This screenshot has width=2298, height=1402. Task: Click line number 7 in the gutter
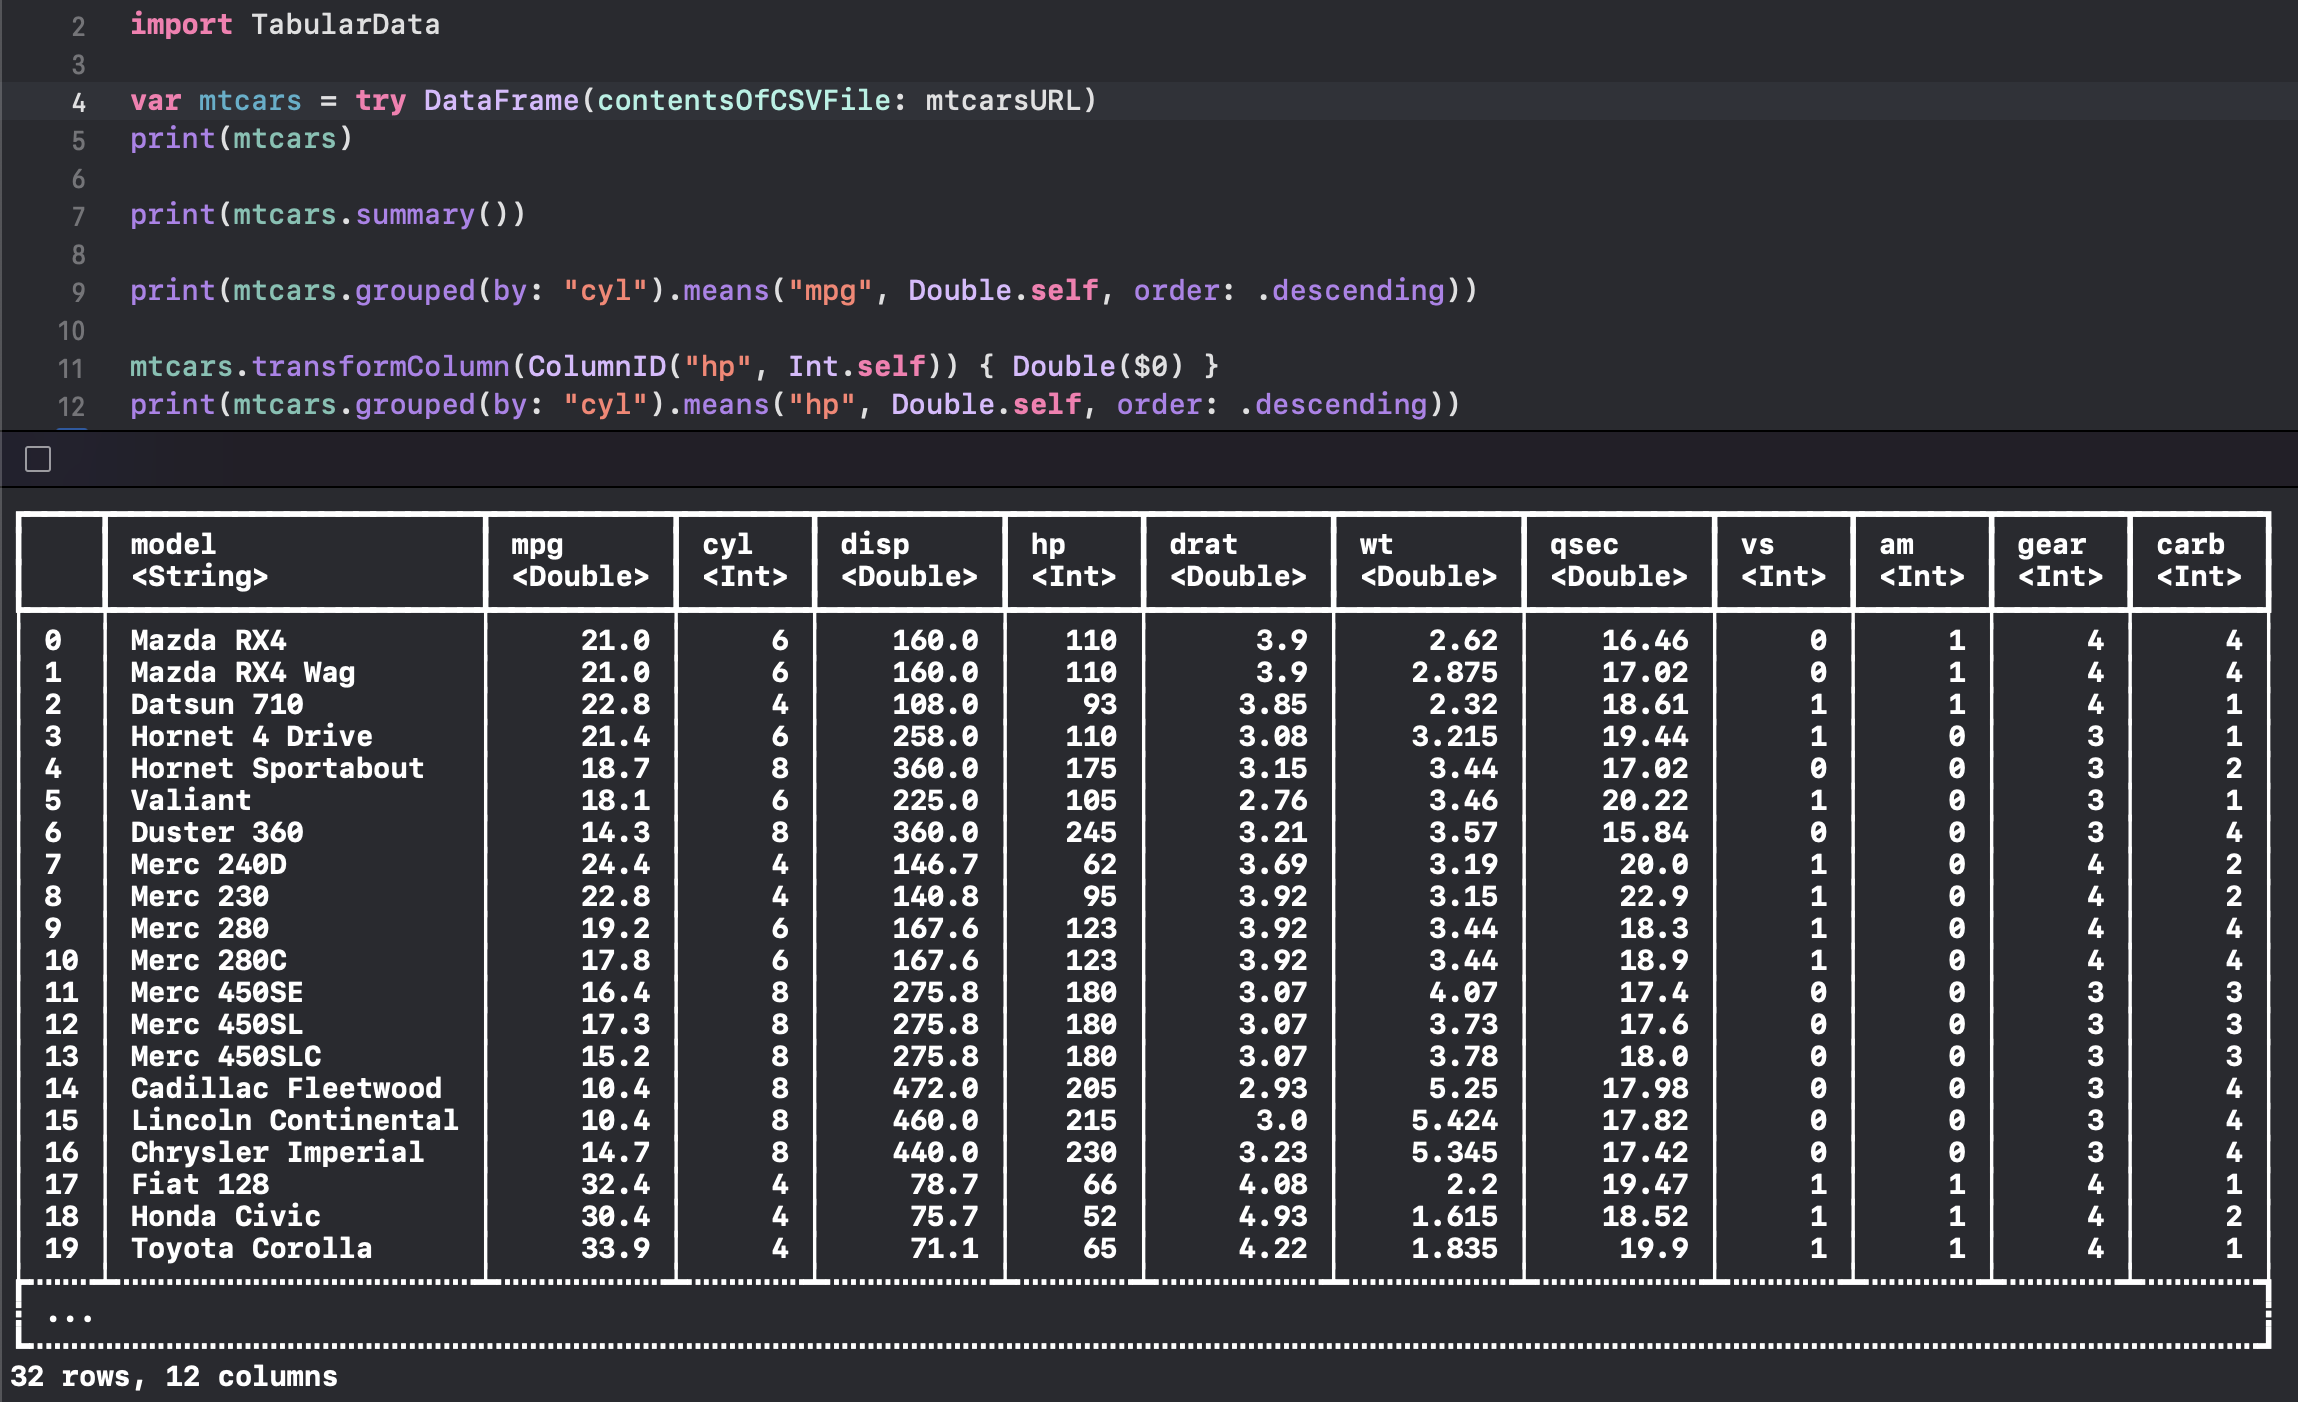click(x=78, y=216)
